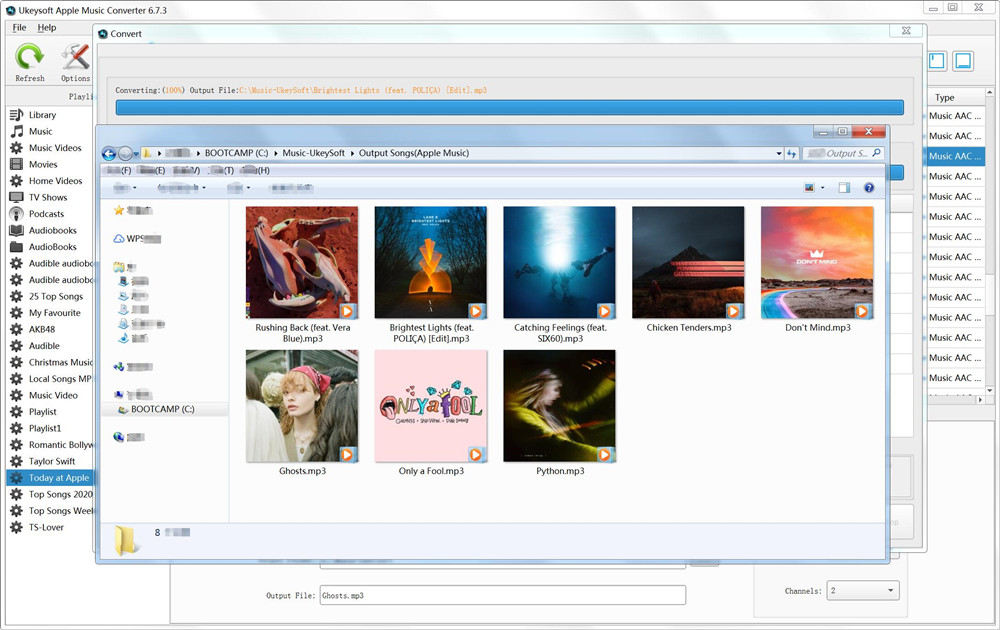Open the Top Songs 2020 playlist

coord(60,494)
